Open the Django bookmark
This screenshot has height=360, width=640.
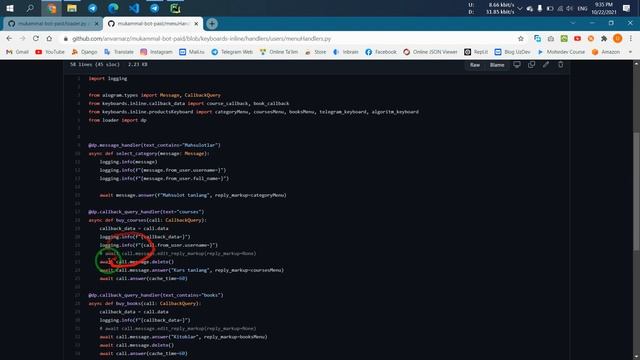(x=84, y=52)
